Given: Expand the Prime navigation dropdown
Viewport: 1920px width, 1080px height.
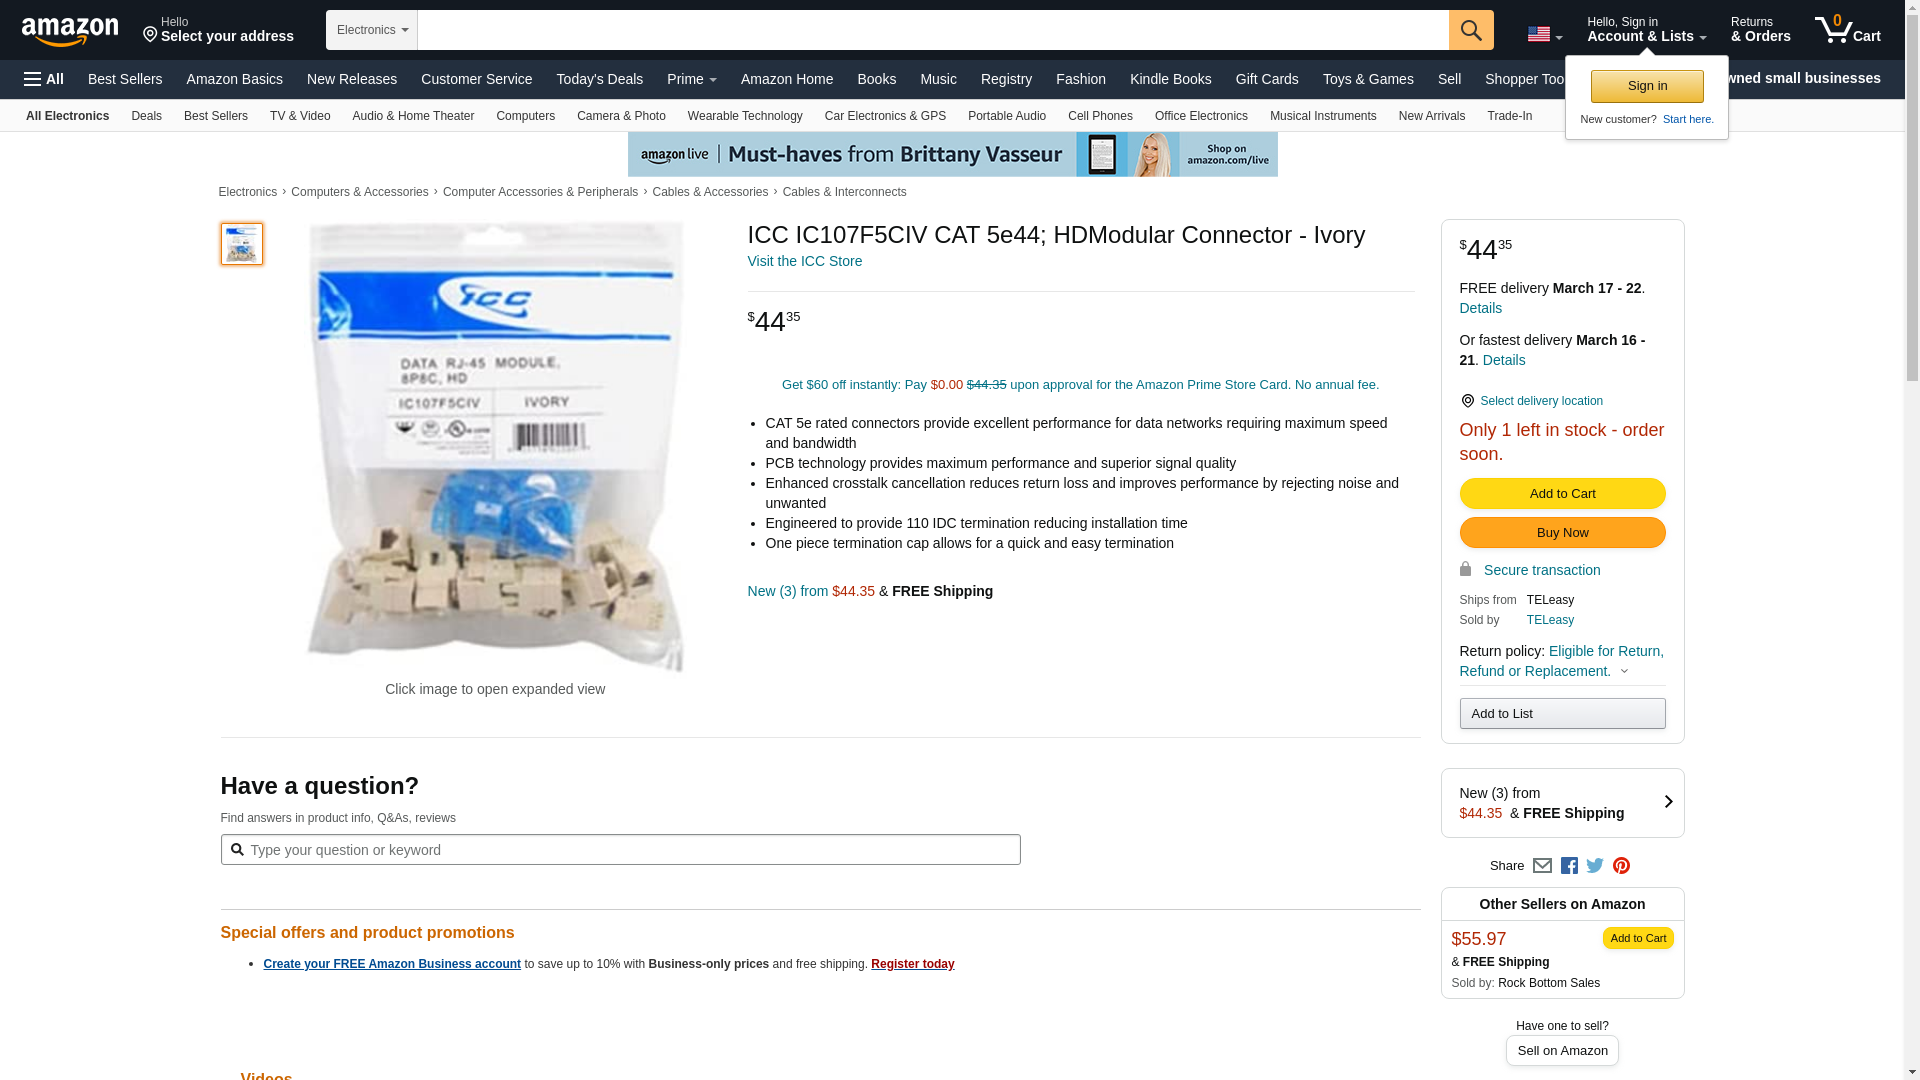Looking at the screenshot, I should (x=692, y=79).
